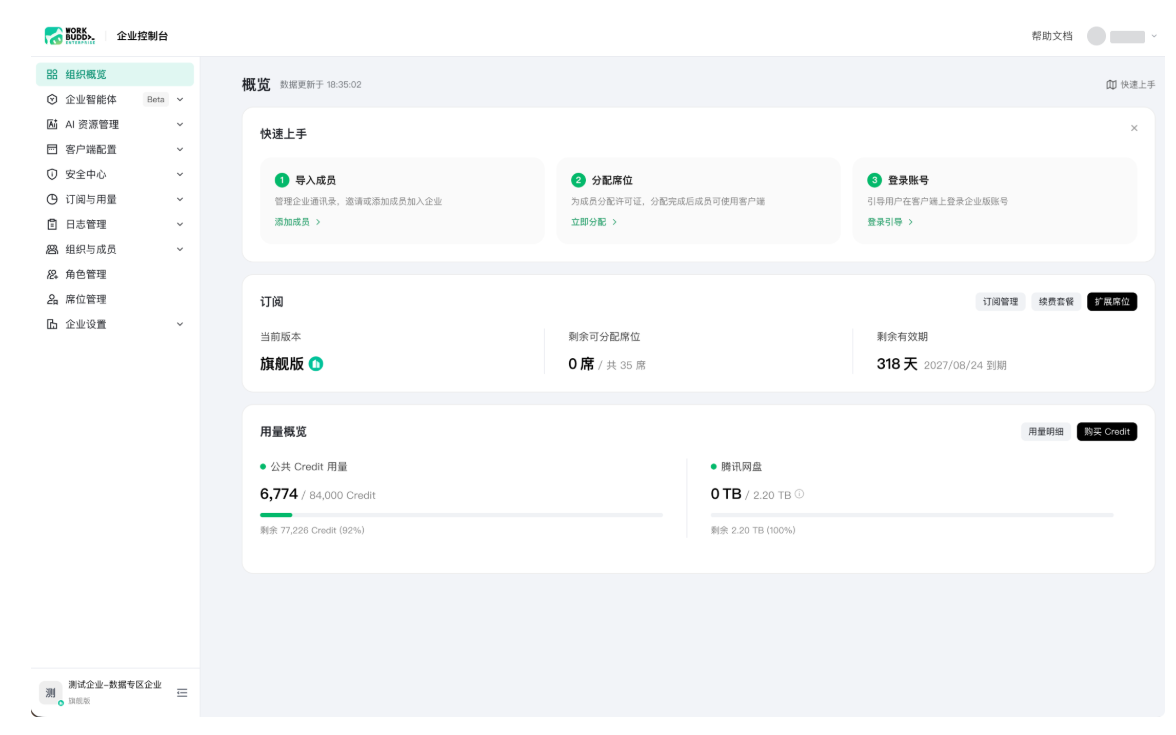Click the 企业设置 building icon
Screen dimensions: 1176x735
(x=52, y=324)
